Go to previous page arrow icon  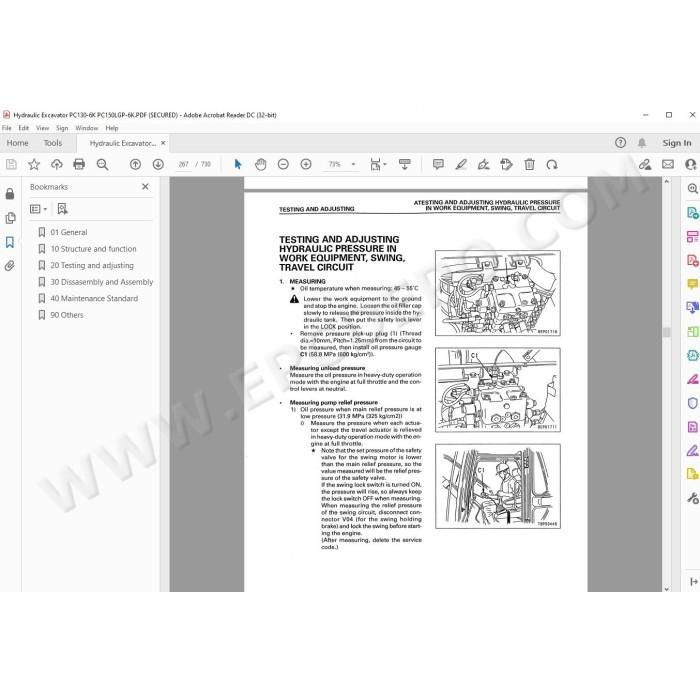135,165
